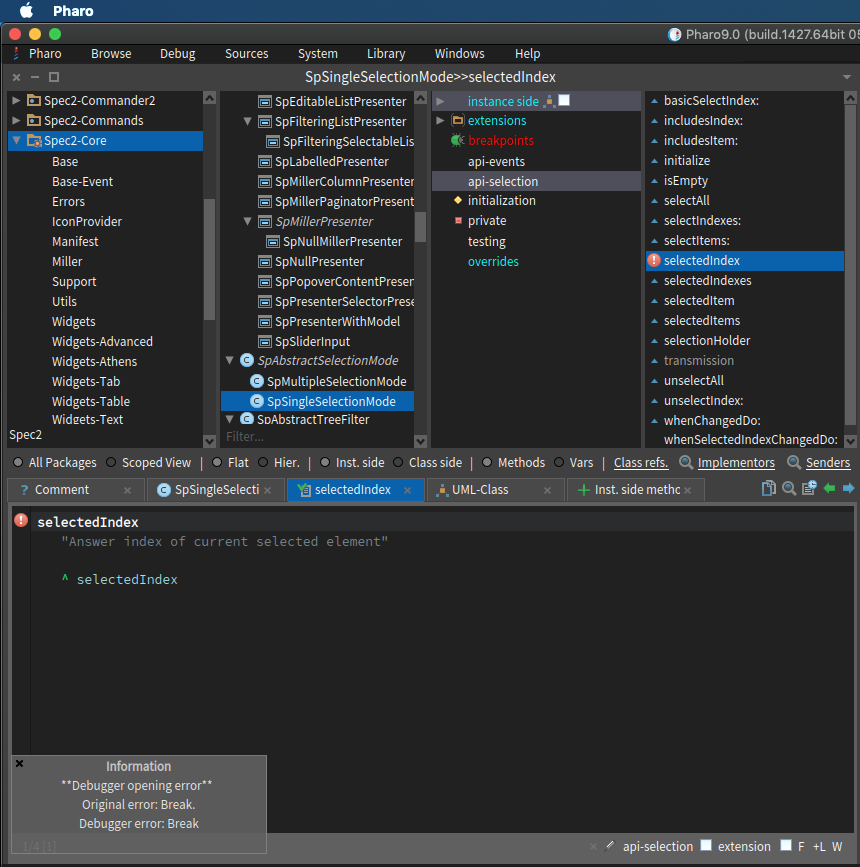This screenshot has height=867, width=860.
Task: Click the bug icon beside breakpoints protocol
Action: 456,141
